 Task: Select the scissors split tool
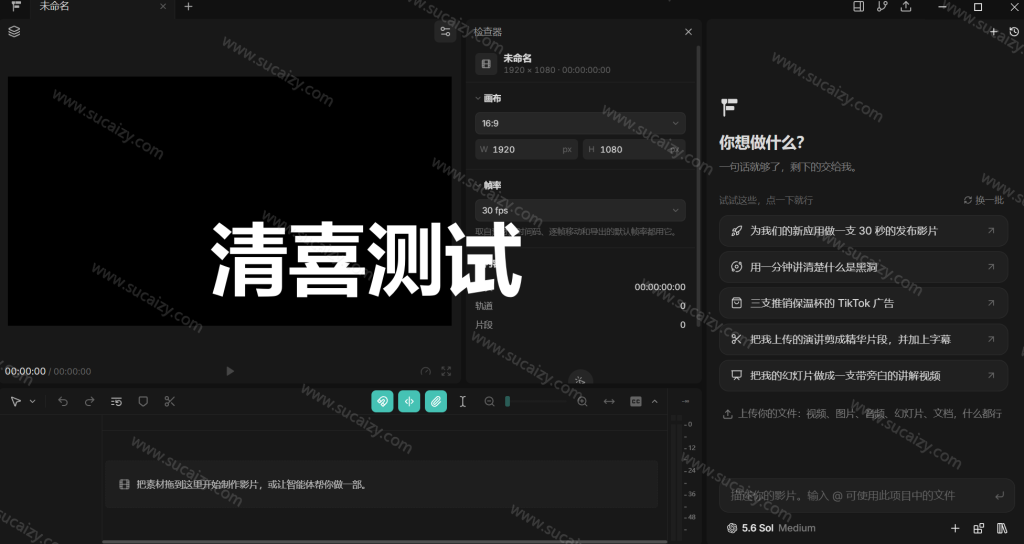(x=170, y=402)
